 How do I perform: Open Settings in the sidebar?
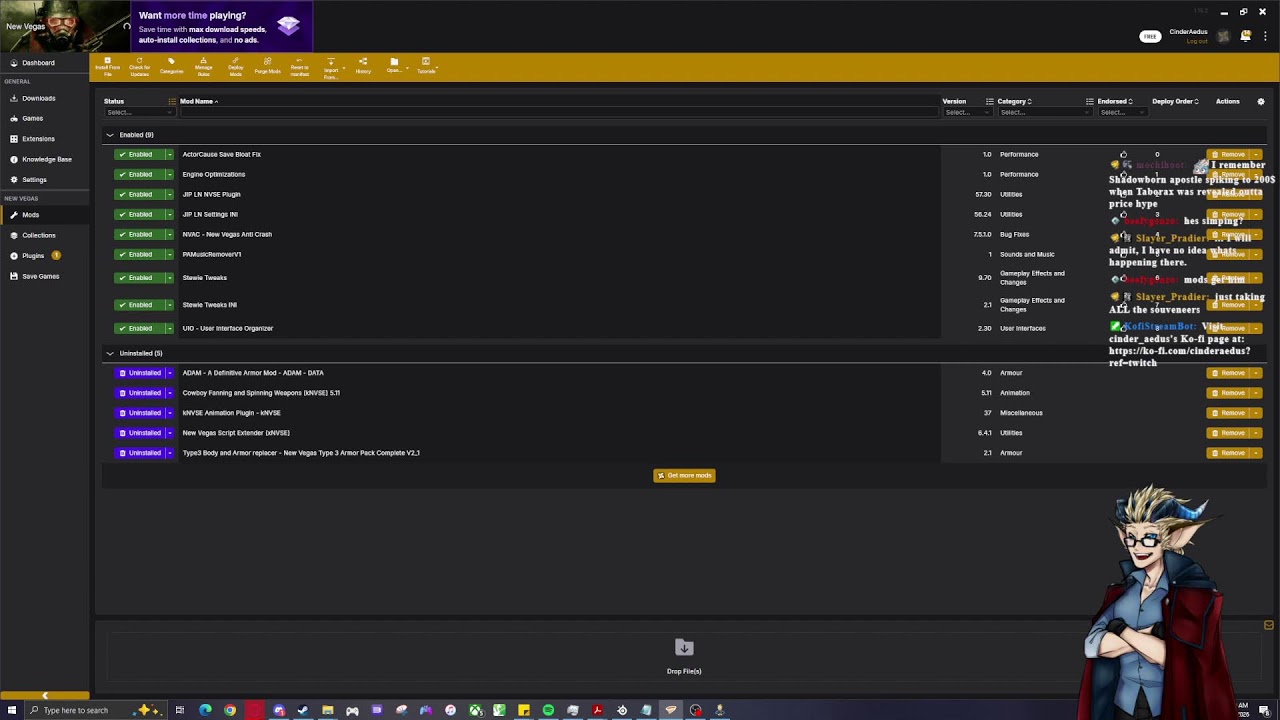[x=34, y=179]
